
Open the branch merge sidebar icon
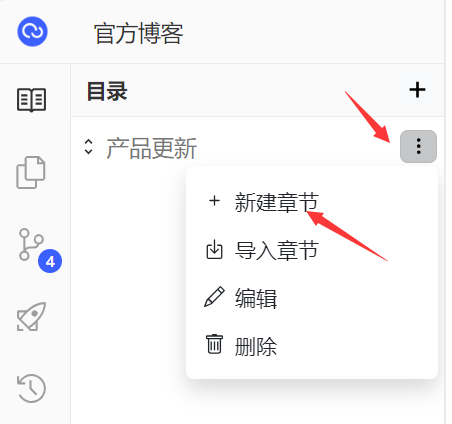pyautogui.click(x=31, y=244)
